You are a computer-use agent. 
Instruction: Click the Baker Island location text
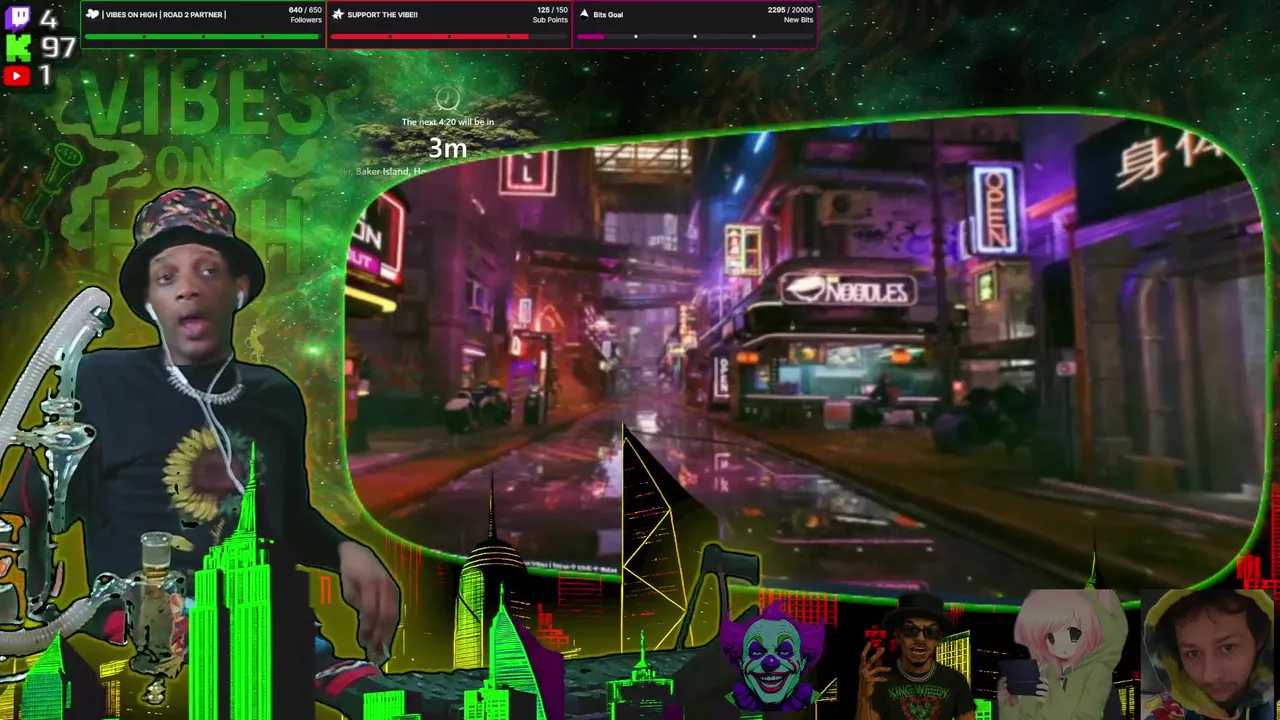[x=382, y=172]
